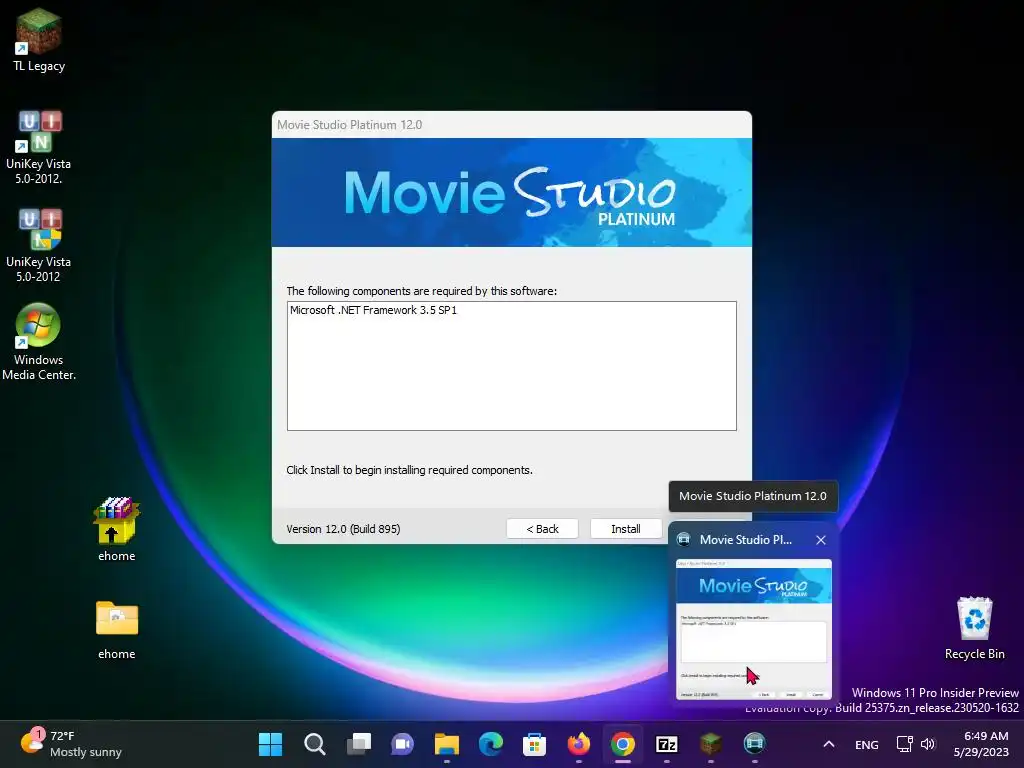Open 7-Zip from the taskbar

tap(666, 744)
